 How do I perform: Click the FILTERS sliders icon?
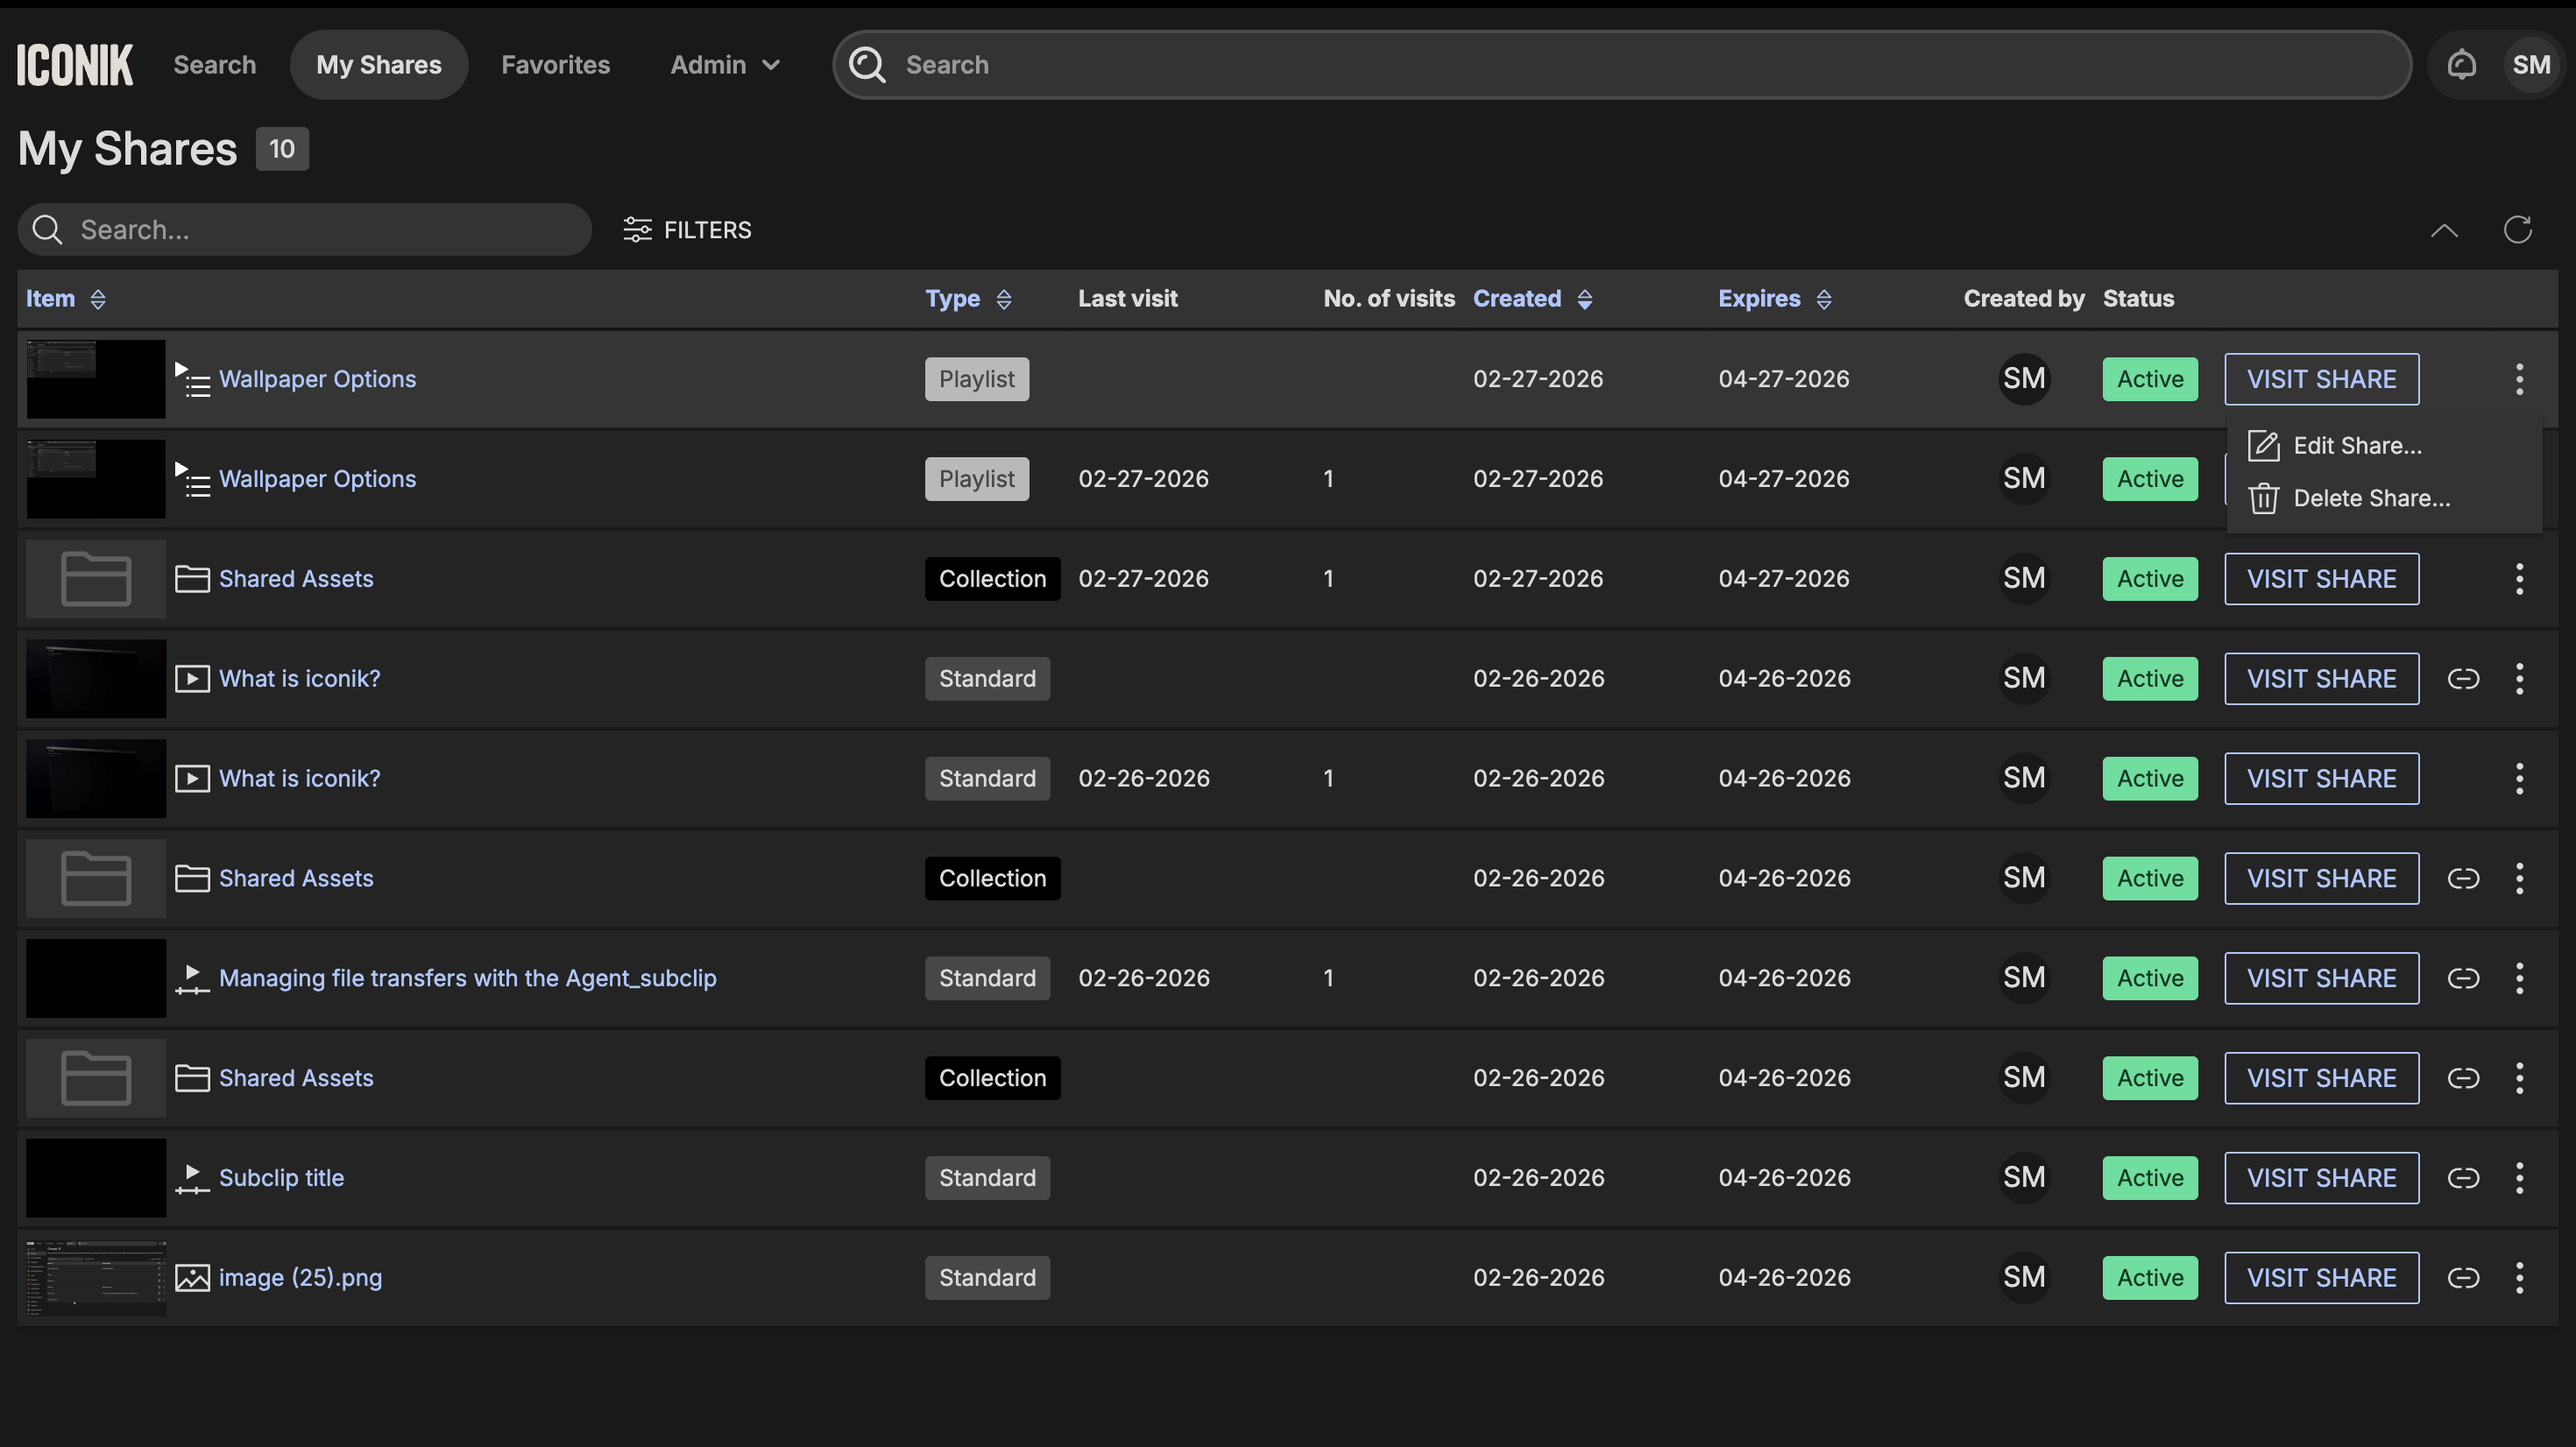click(637, 230)
